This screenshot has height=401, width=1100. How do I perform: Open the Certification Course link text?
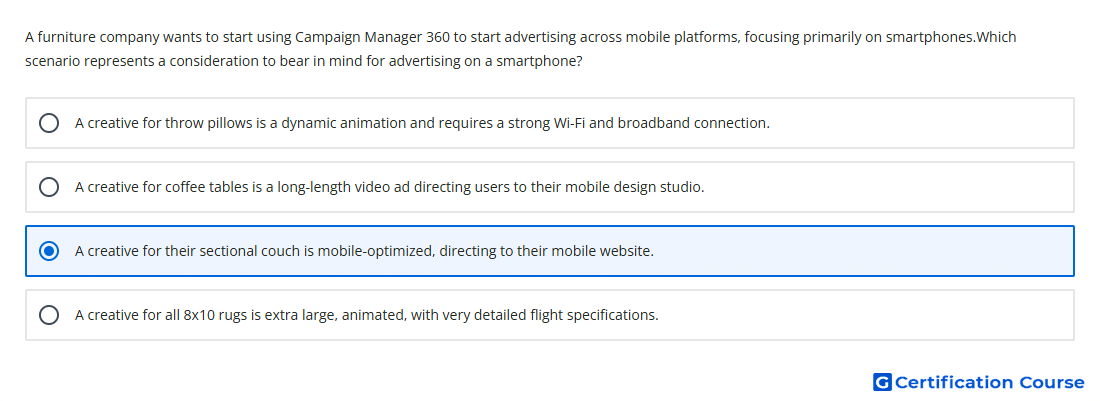click(990, 382)
